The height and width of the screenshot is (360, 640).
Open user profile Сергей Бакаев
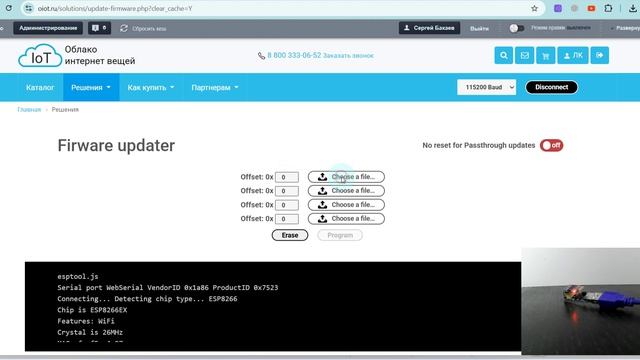tap(429, 28)
